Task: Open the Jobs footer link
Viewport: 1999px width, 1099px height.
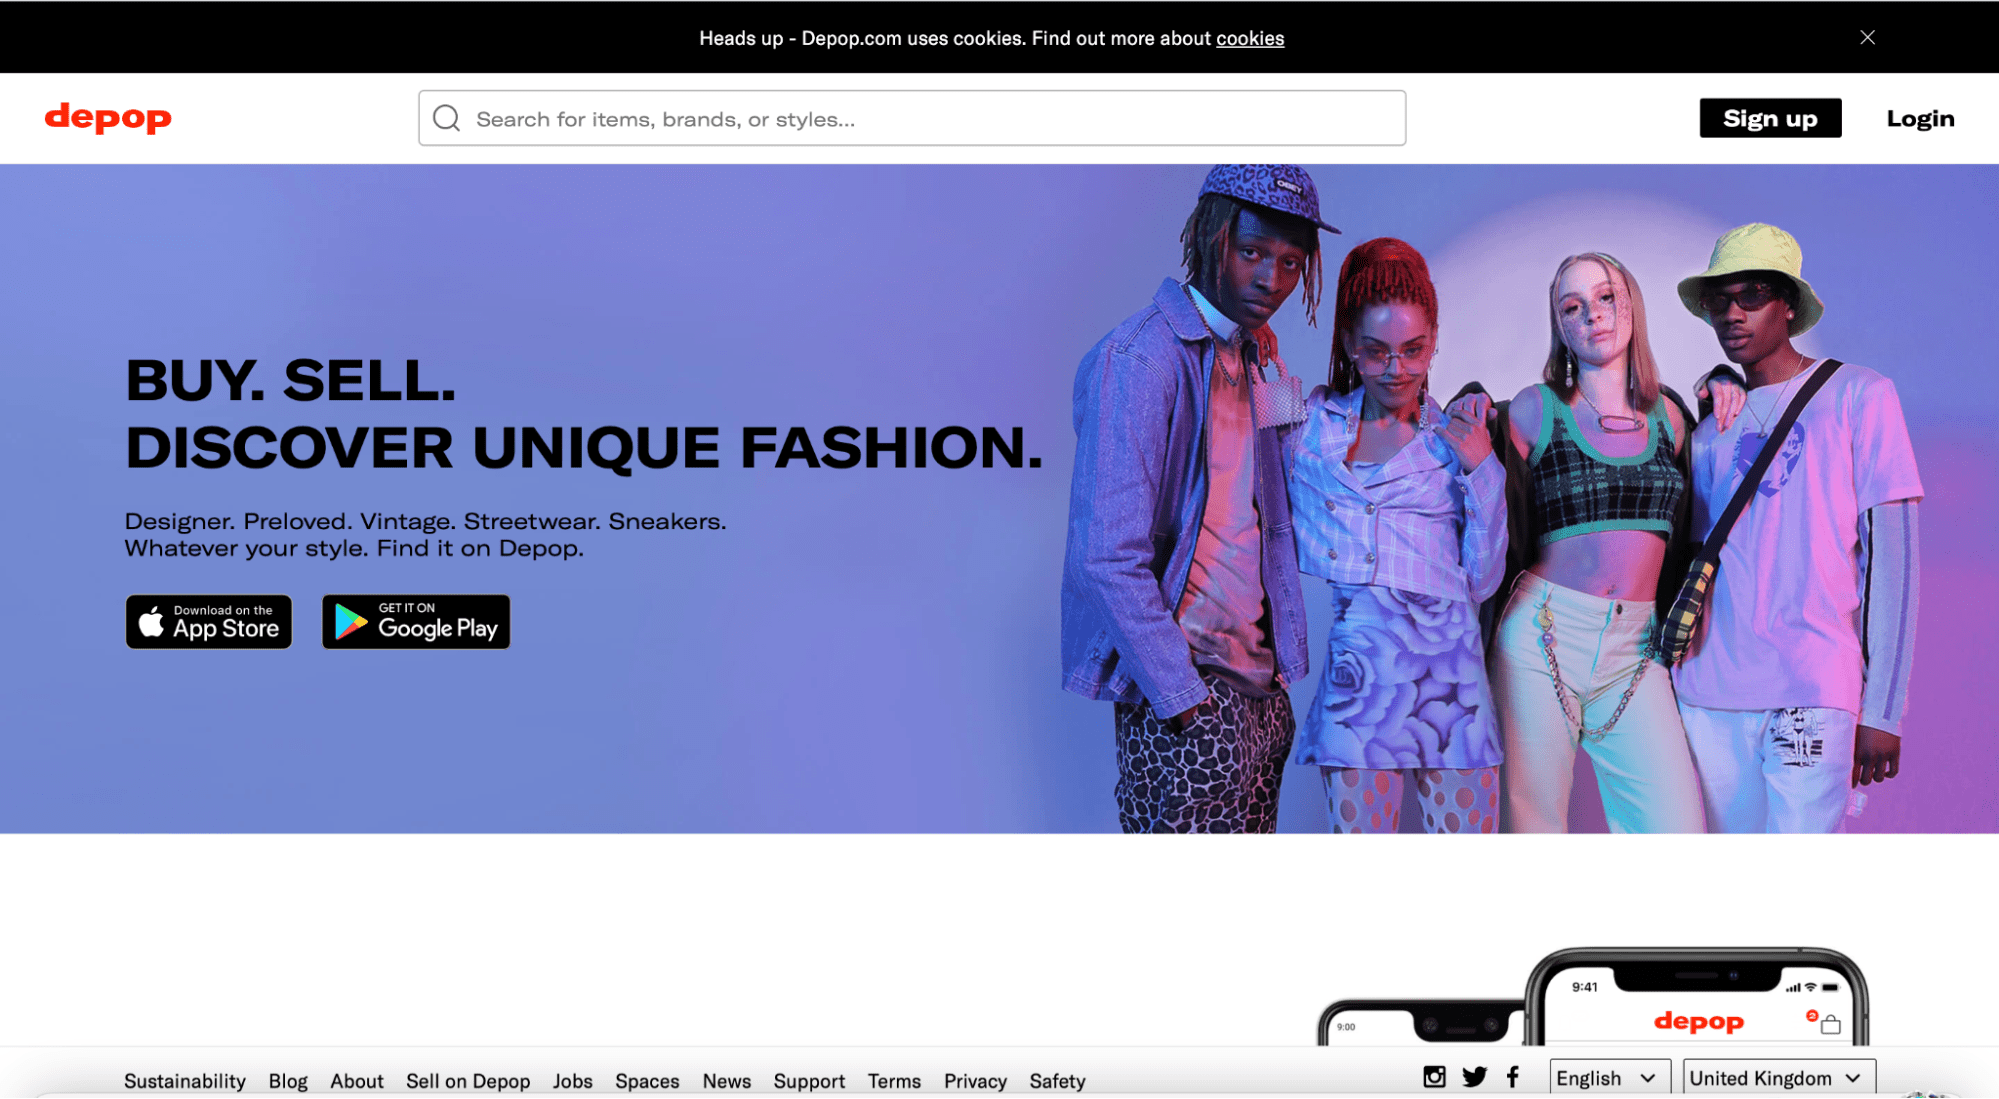Action: pyautogui.click(x=573, y=1081)
